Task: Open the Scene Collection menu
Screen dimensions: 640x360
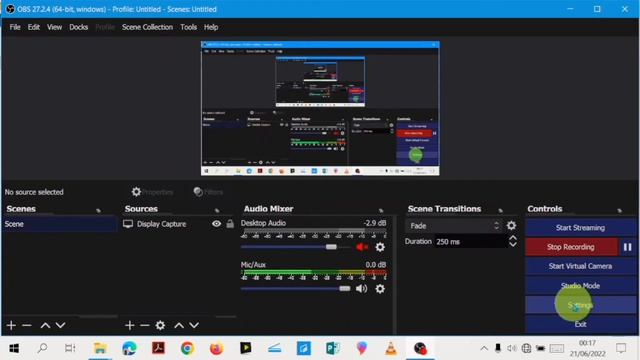Action: pos(147,27)
